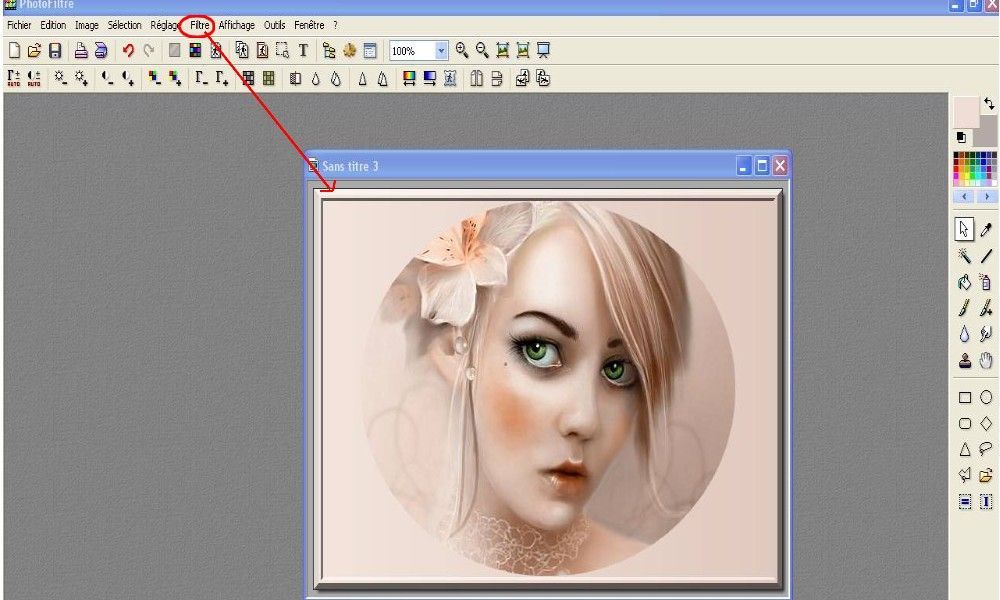Open the Affichage menu

pyautogui.click(x=237, y=25)
